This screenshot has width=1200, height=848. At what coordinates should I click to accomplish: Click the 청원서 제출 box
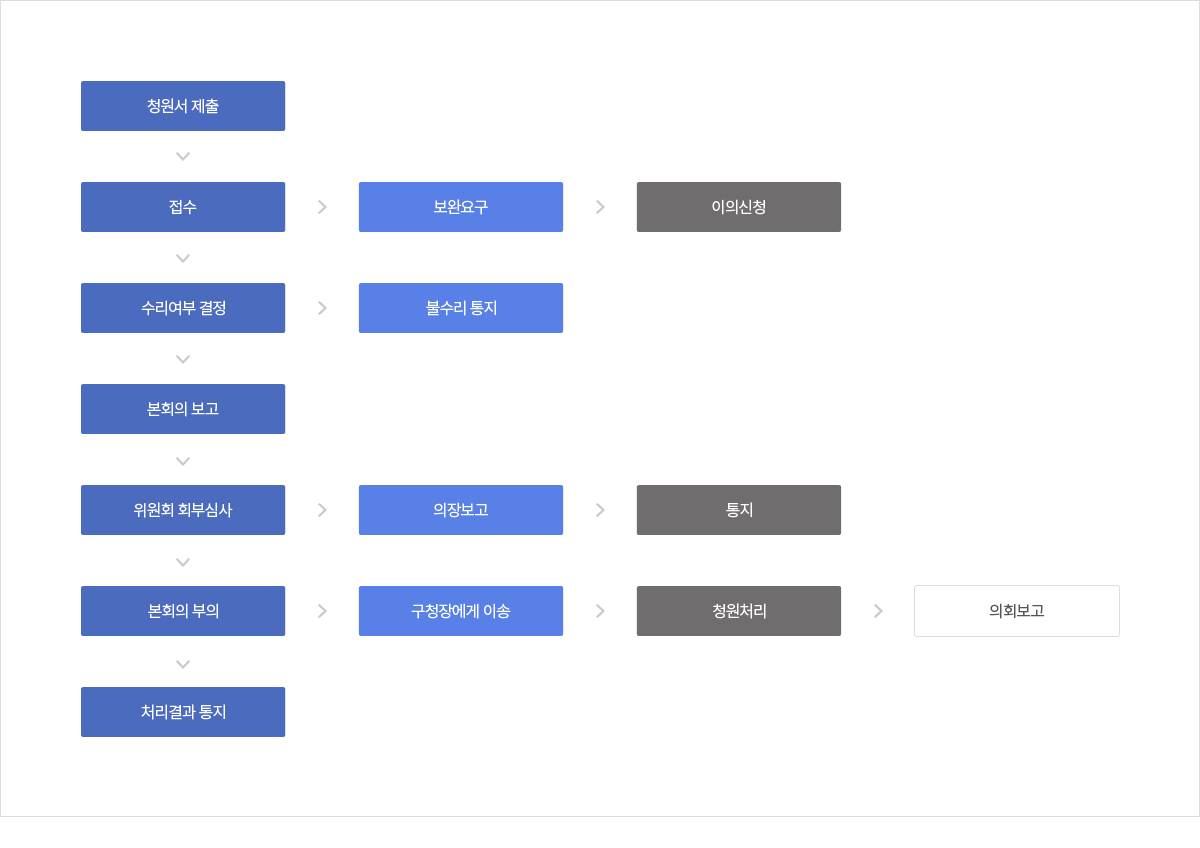pyautogui.click(x=183, y=106)
